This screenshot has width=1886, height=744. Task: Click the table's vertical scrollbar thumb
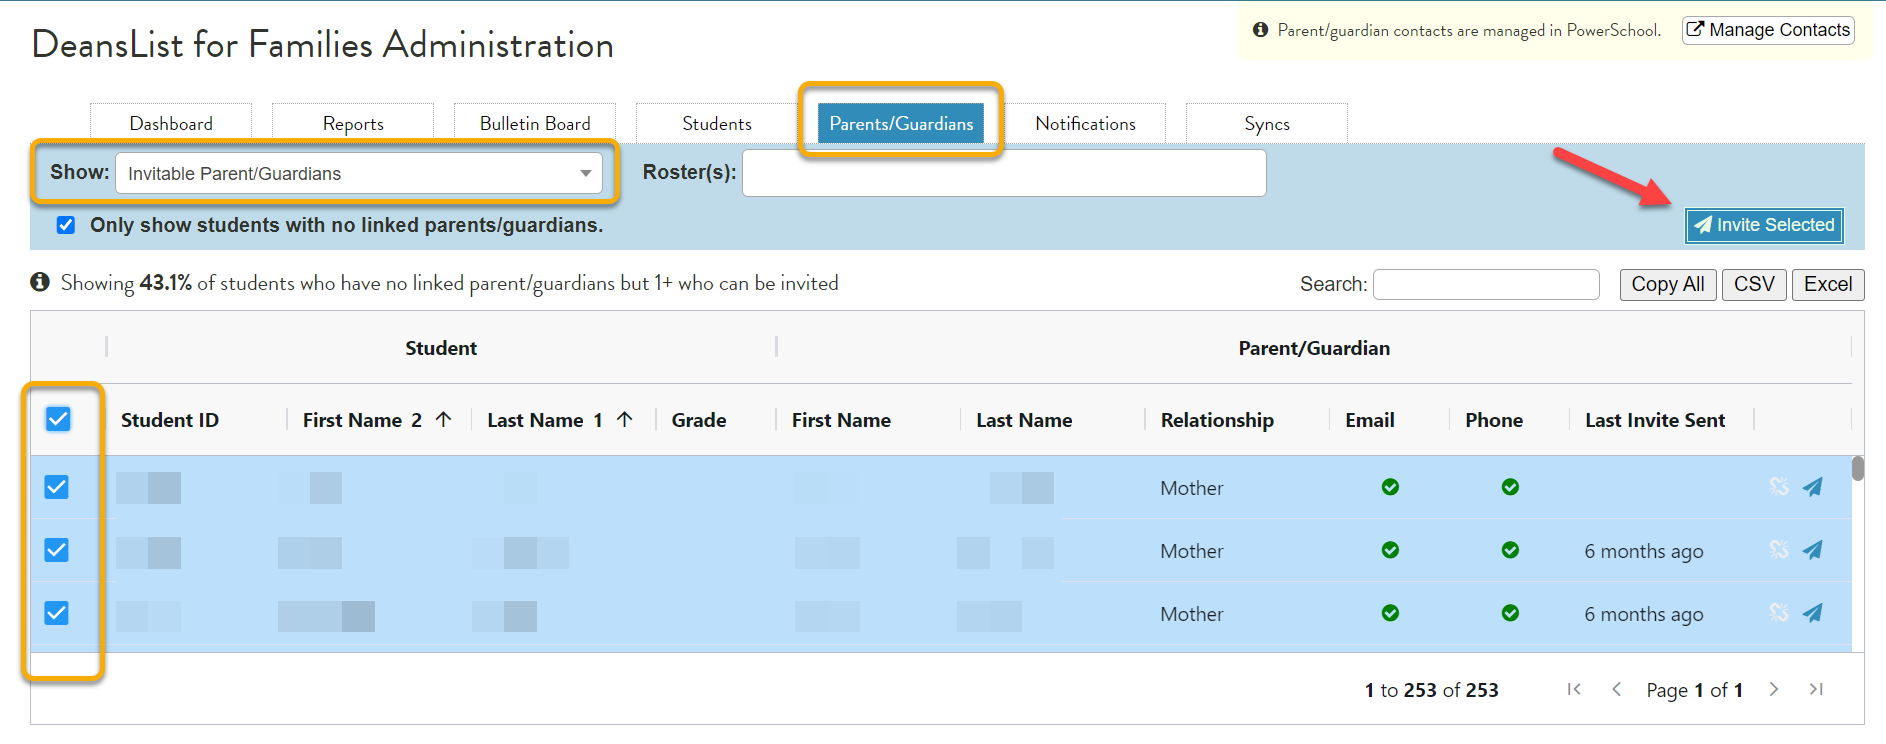[1858, 468]
